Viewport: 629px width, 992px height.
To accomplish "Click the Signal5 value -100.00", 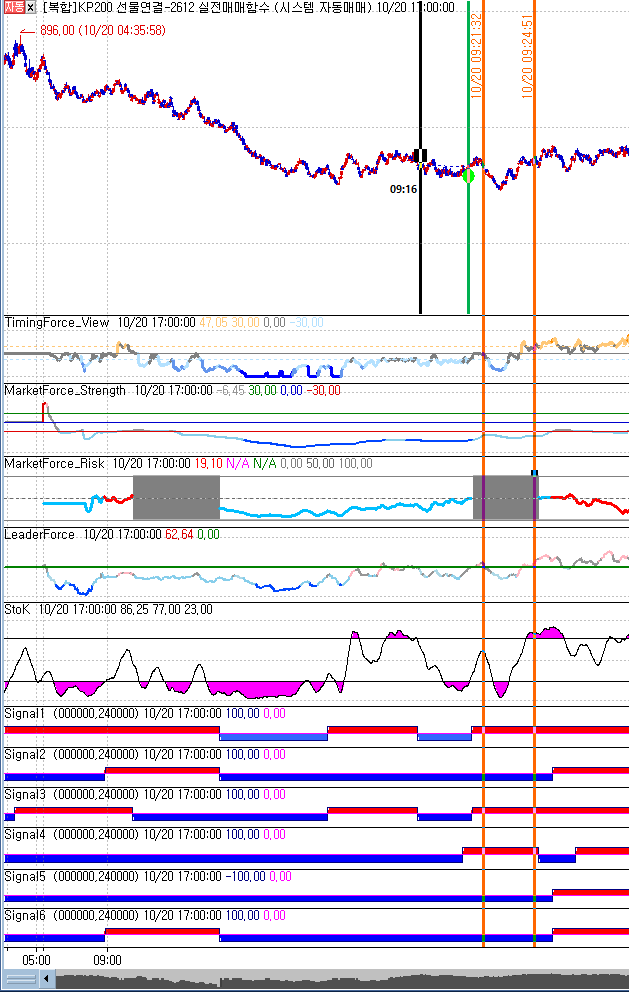I will coord(245,876).
